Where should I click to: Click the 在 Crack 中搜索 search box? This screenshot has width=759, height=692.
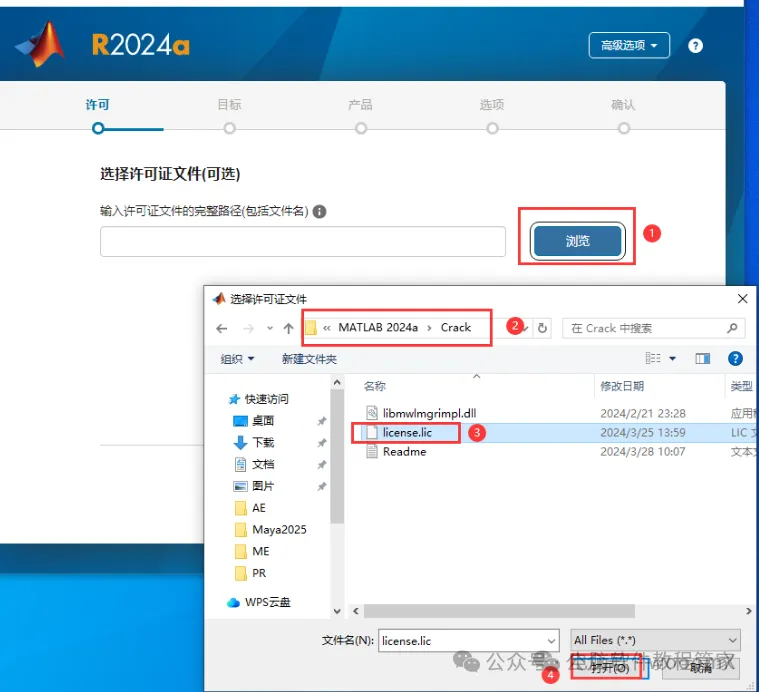coord(653,328)
